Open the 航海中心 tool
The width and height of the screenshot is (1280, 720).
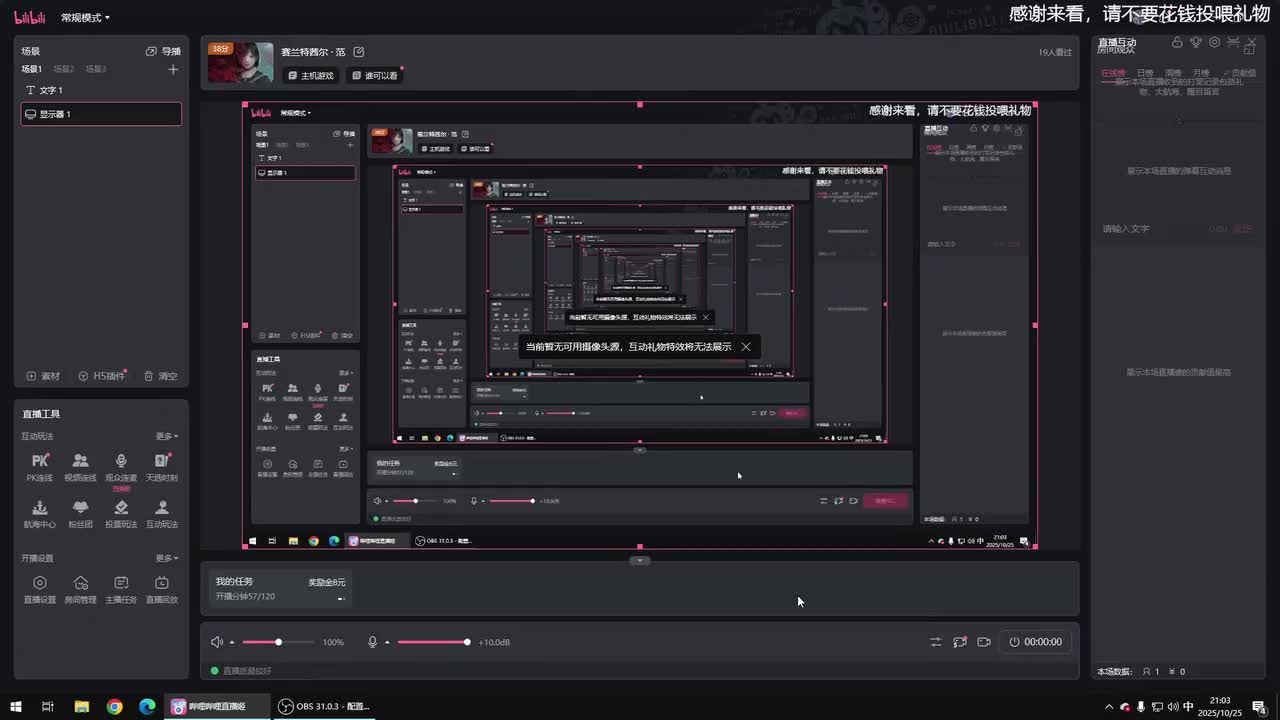(40, 514)
